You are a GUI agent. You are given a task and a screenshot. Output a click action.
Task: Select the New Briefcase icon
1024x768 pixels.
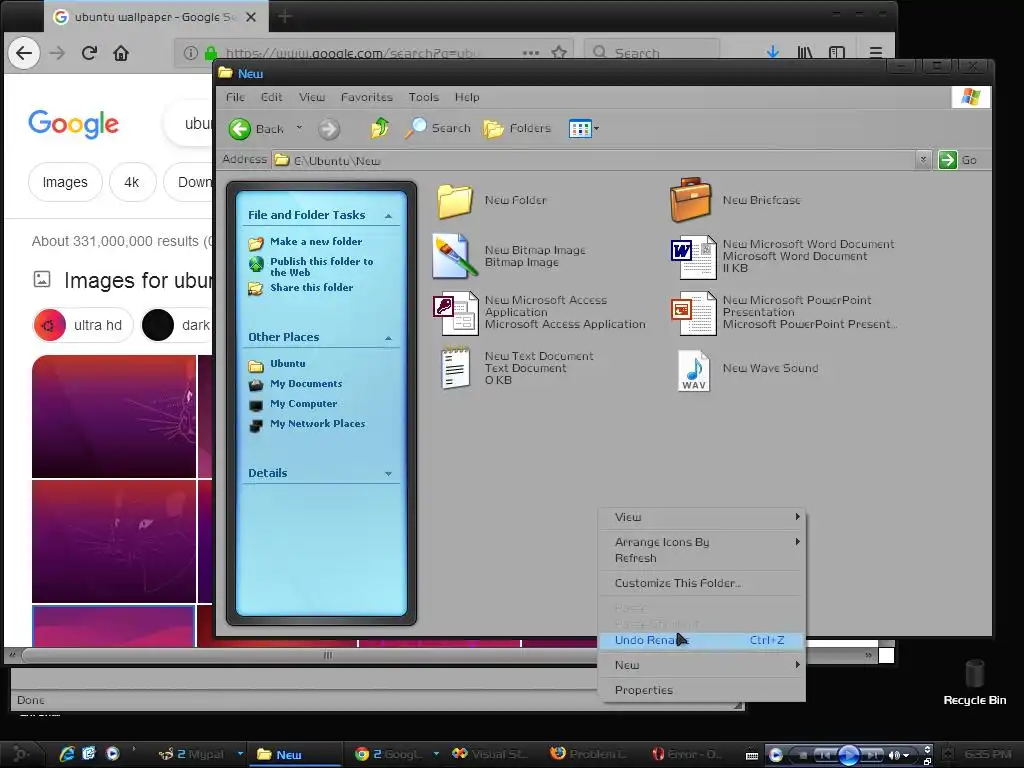pos(690,200)
